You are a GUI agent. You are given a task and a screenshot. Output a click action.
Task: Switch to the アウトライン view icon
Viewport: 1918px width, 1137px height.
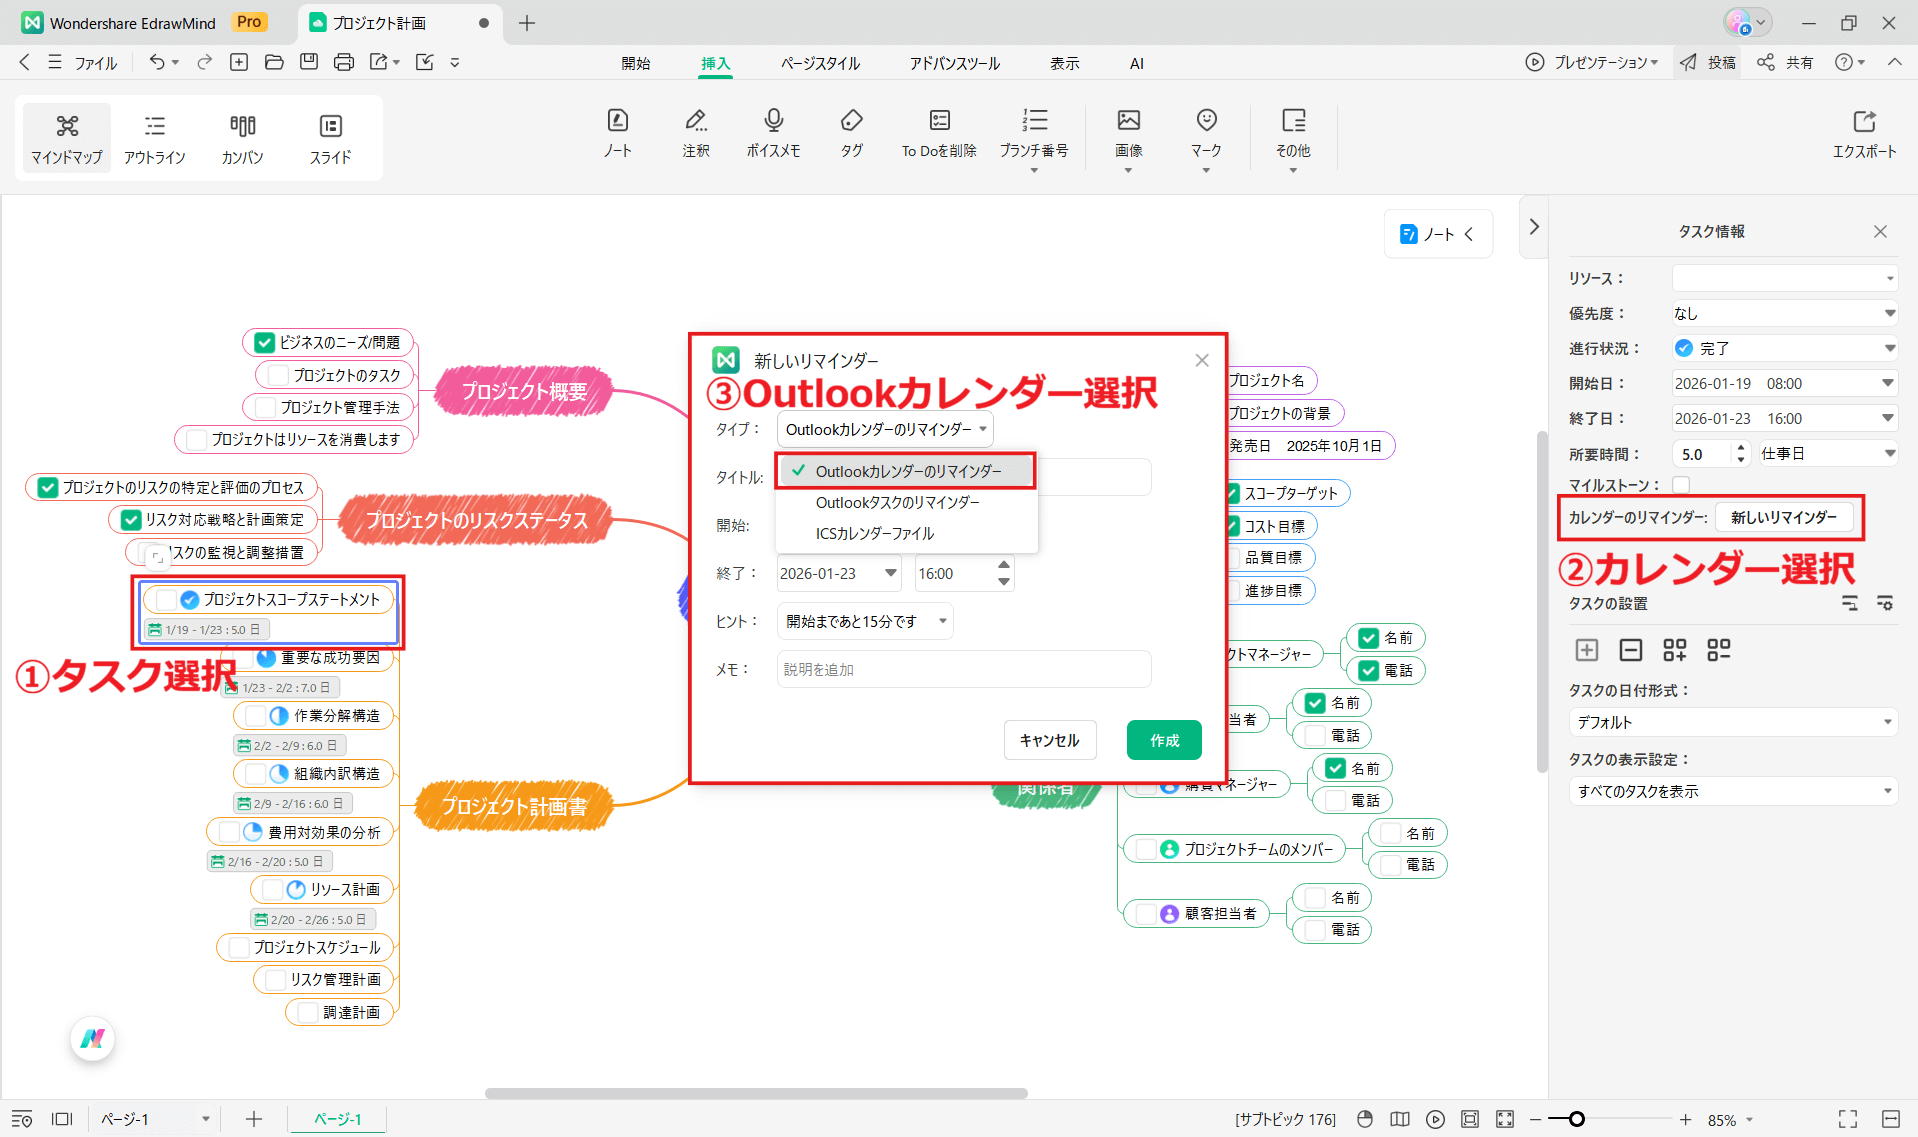(x=154, y=137)
